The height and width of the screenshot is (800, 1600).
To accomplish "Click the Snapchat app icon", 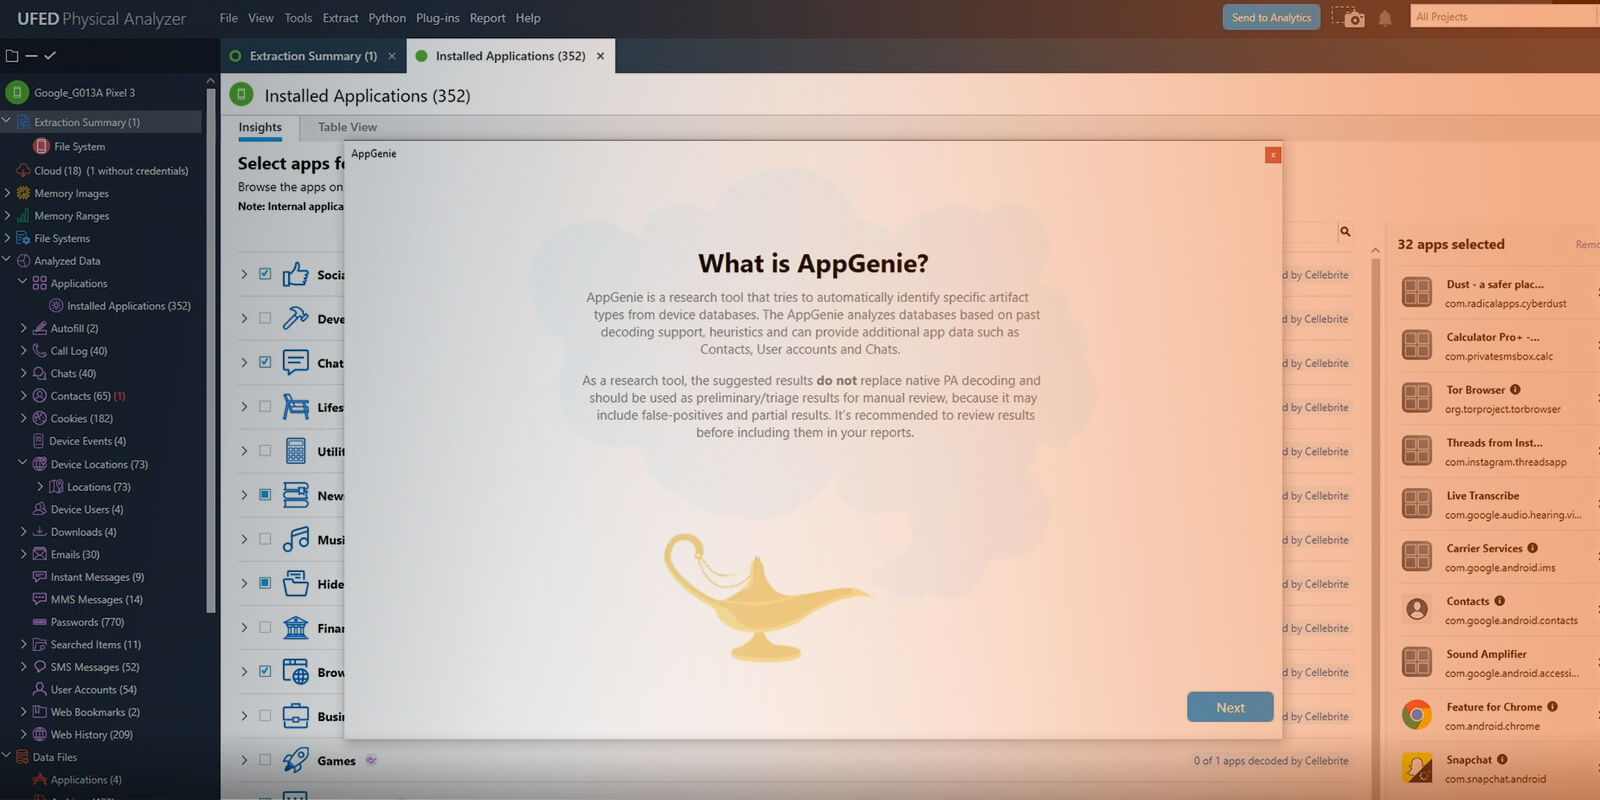I will (1416, 768).
